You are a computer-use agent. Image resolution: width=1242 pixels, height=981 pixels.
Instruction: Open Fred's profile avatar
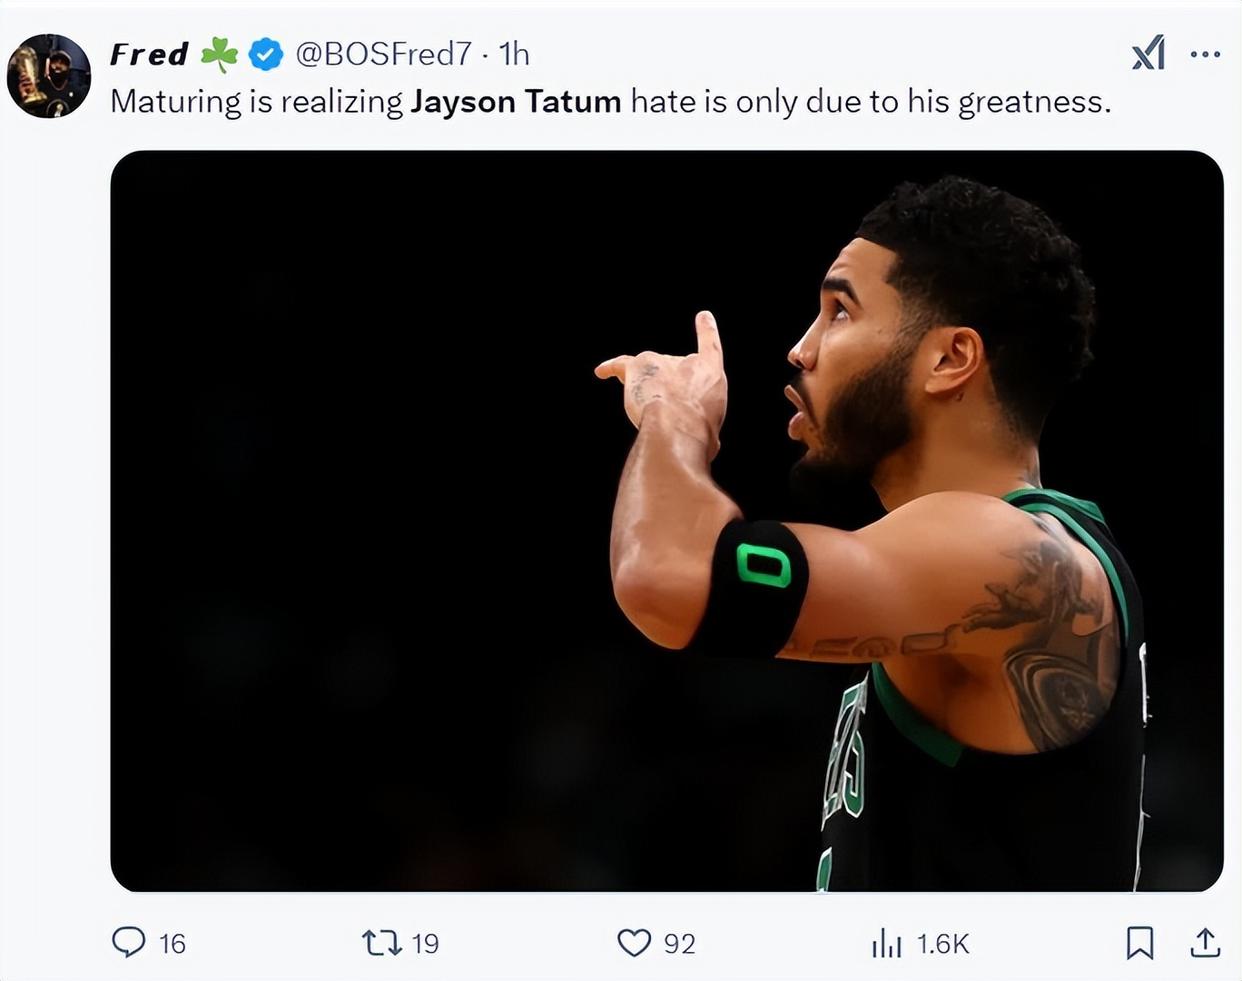pyautogui.click(x=49, y=76)
